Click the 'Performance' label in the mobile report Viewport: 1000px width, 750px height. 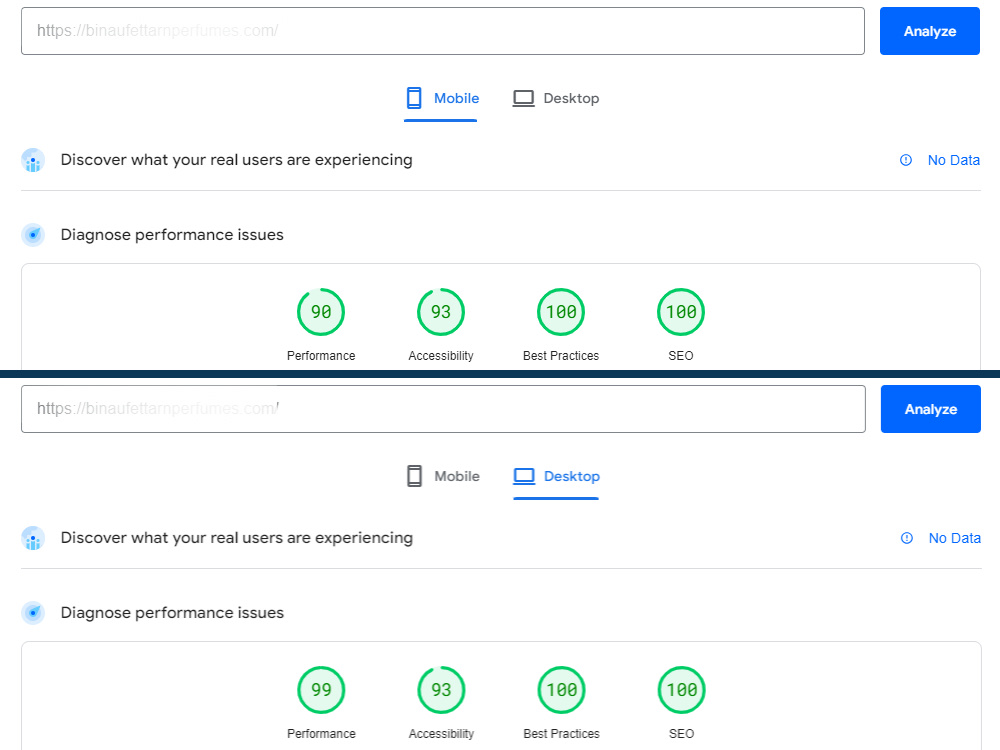point(321,356)
